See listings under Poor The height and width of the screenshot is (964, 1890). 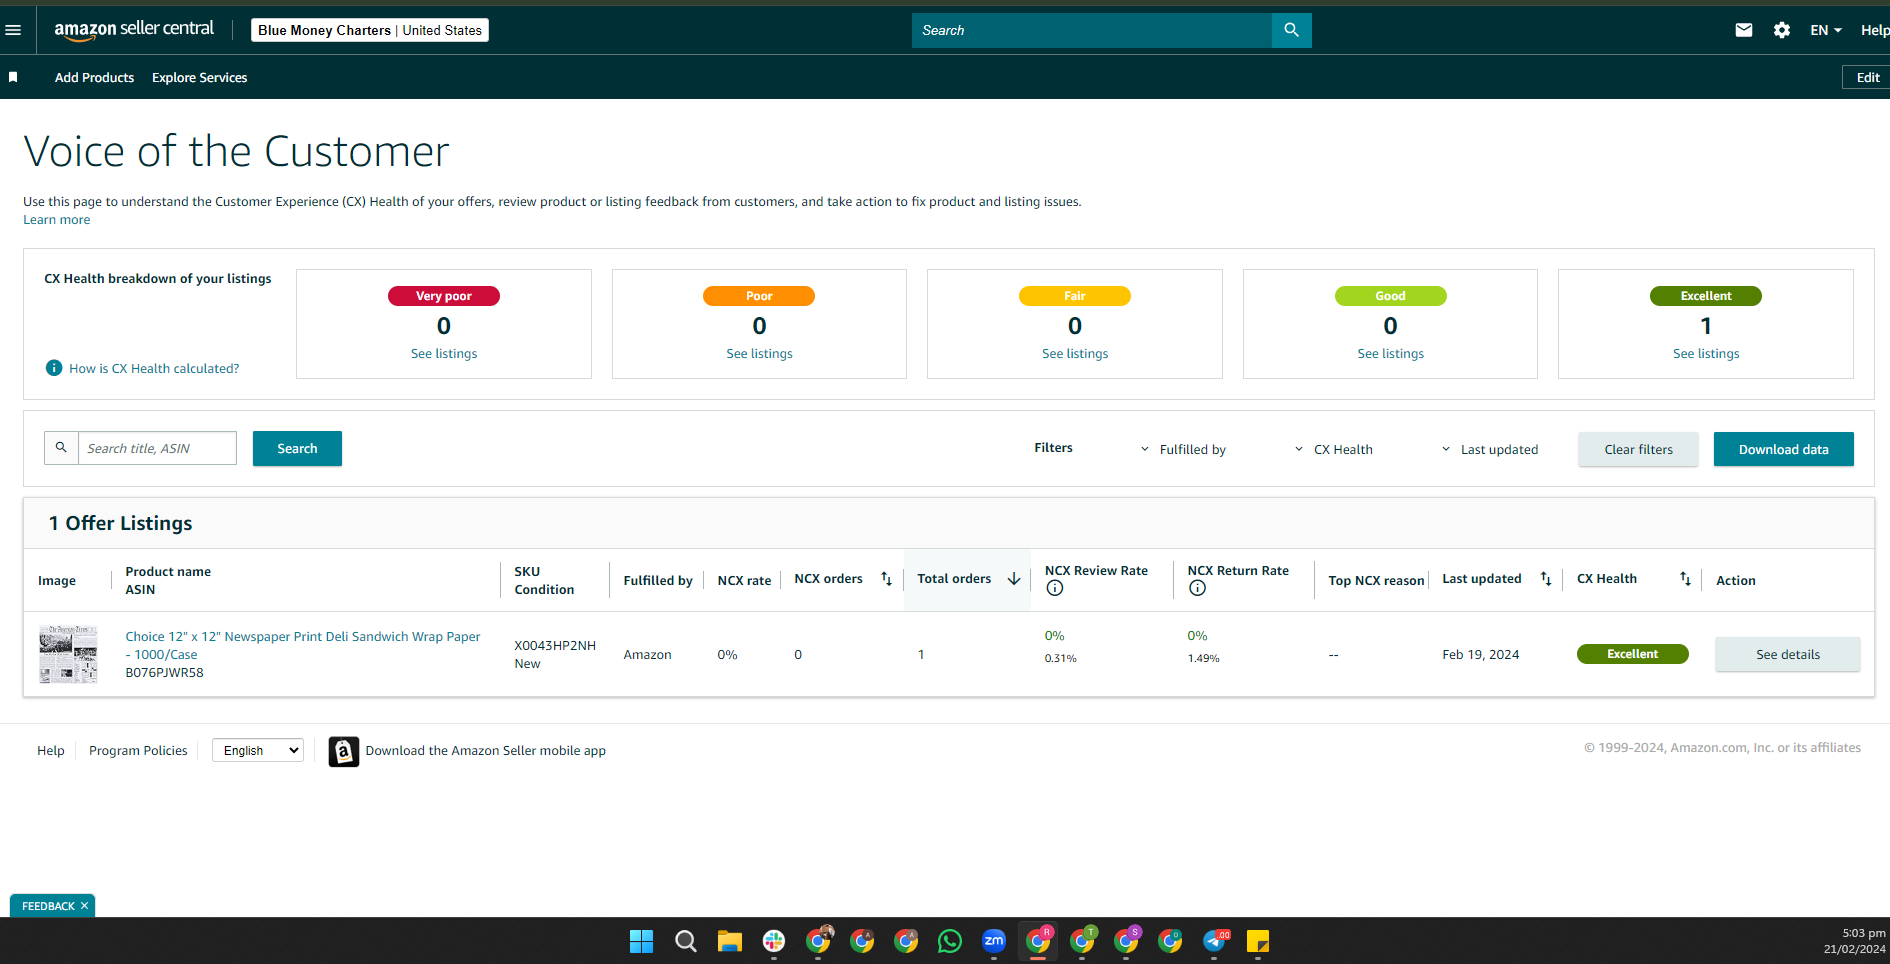(x=759, y=354)
